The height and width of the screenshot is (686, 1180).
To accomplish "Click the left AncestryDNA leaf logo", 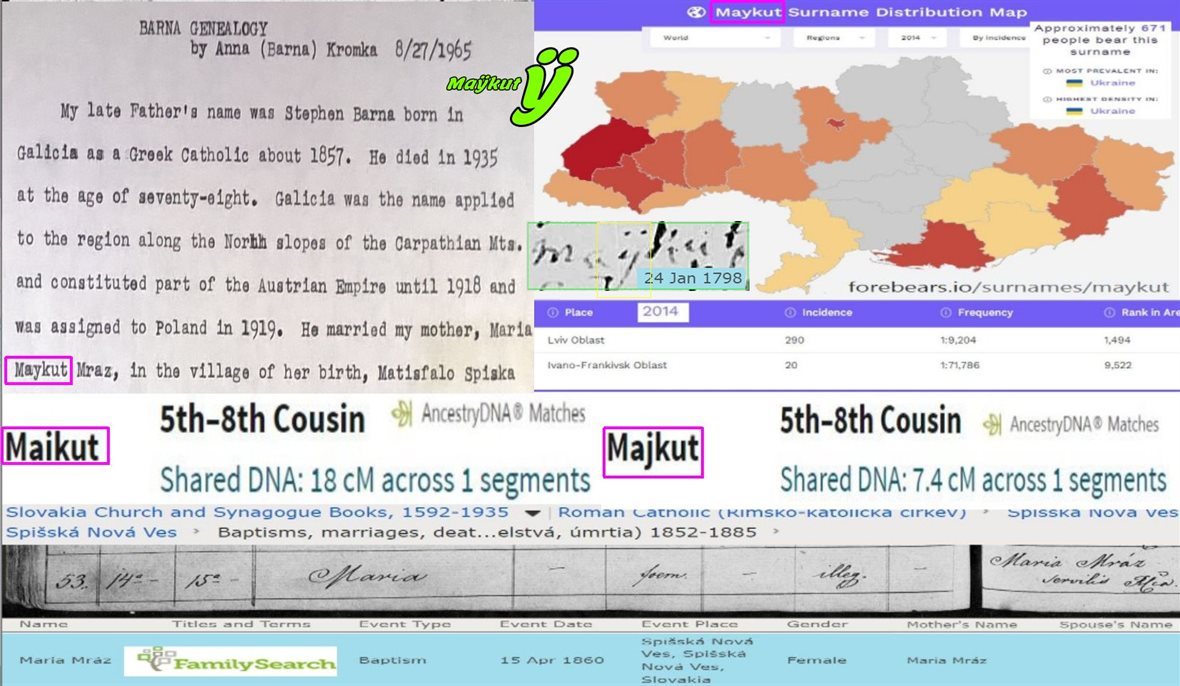I will (402, 416).
